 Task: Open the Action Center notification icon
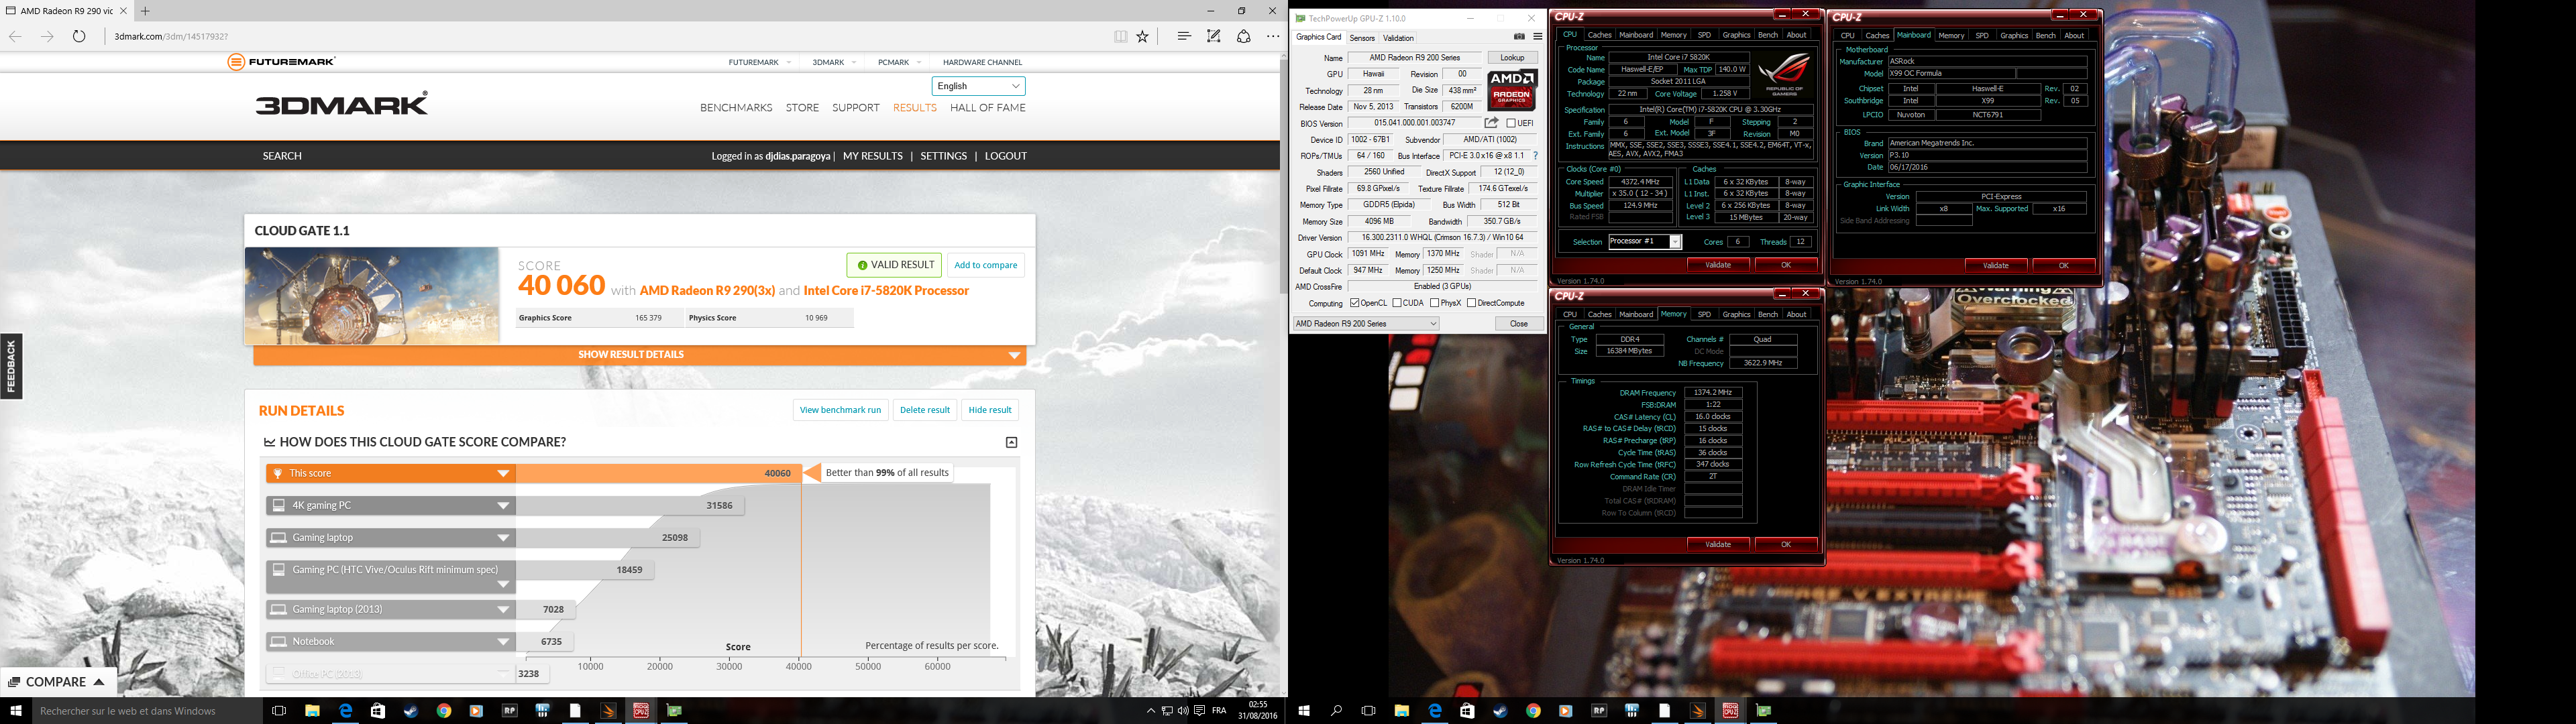point(1199,711)
